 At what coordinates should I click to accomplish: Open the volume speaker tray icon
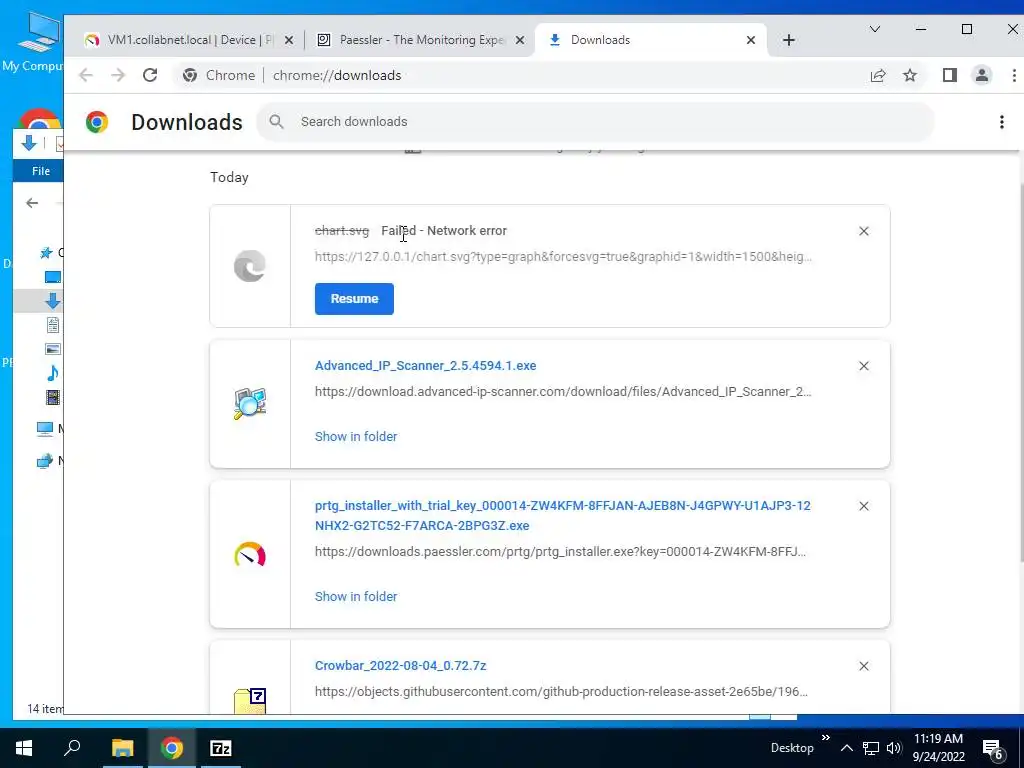coord(893,748)
